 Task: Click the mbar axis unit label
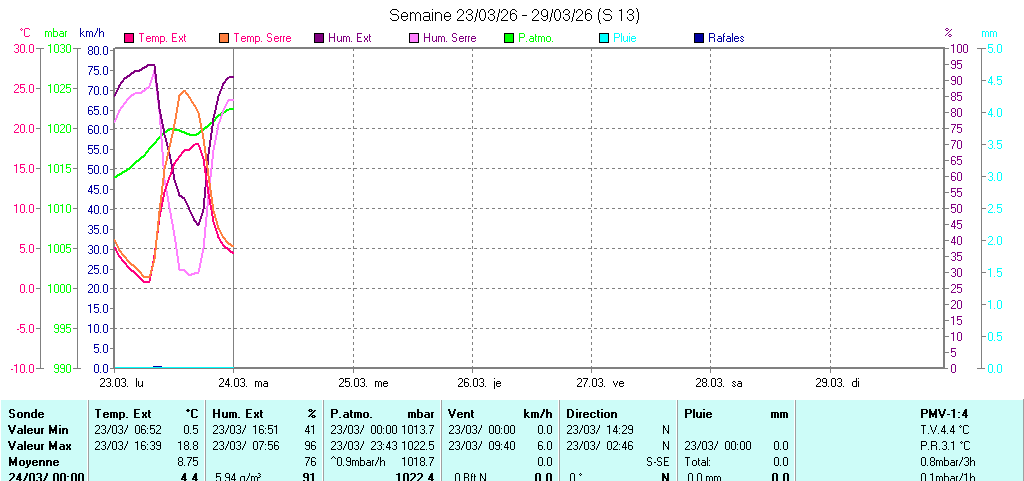click(x=55, y=33)
